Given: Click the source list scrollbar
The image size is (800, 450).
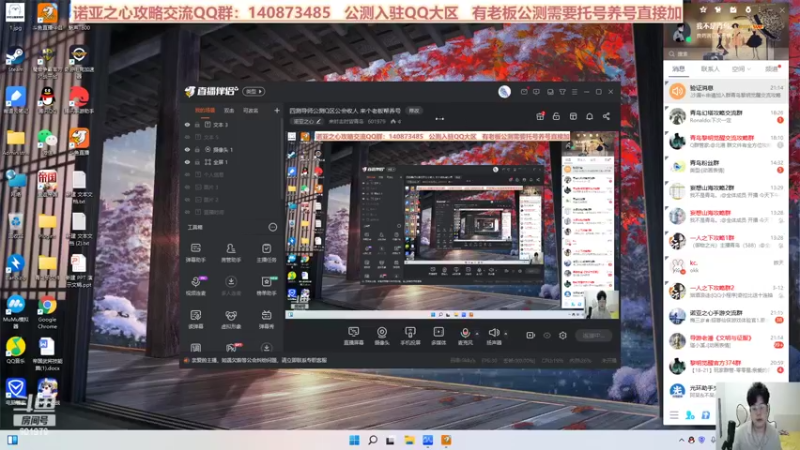Looking at the screenshot, I should 282,158.
